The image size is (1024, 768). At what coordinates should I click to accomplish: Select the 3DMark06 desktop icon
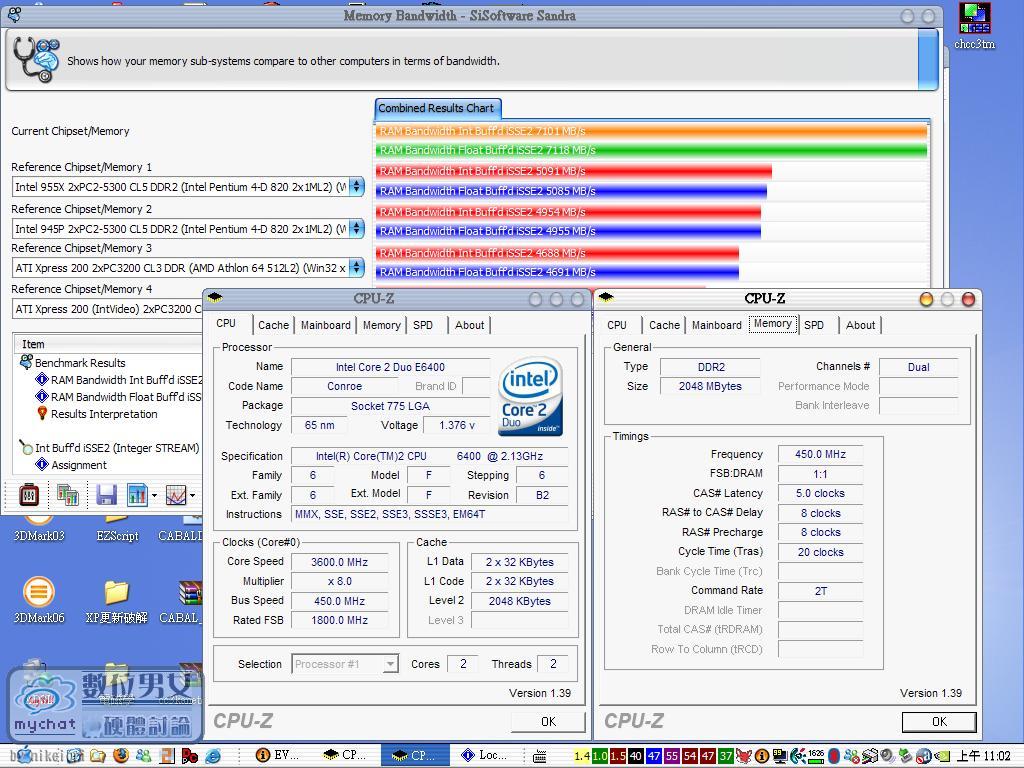click(x=39, y=600)
